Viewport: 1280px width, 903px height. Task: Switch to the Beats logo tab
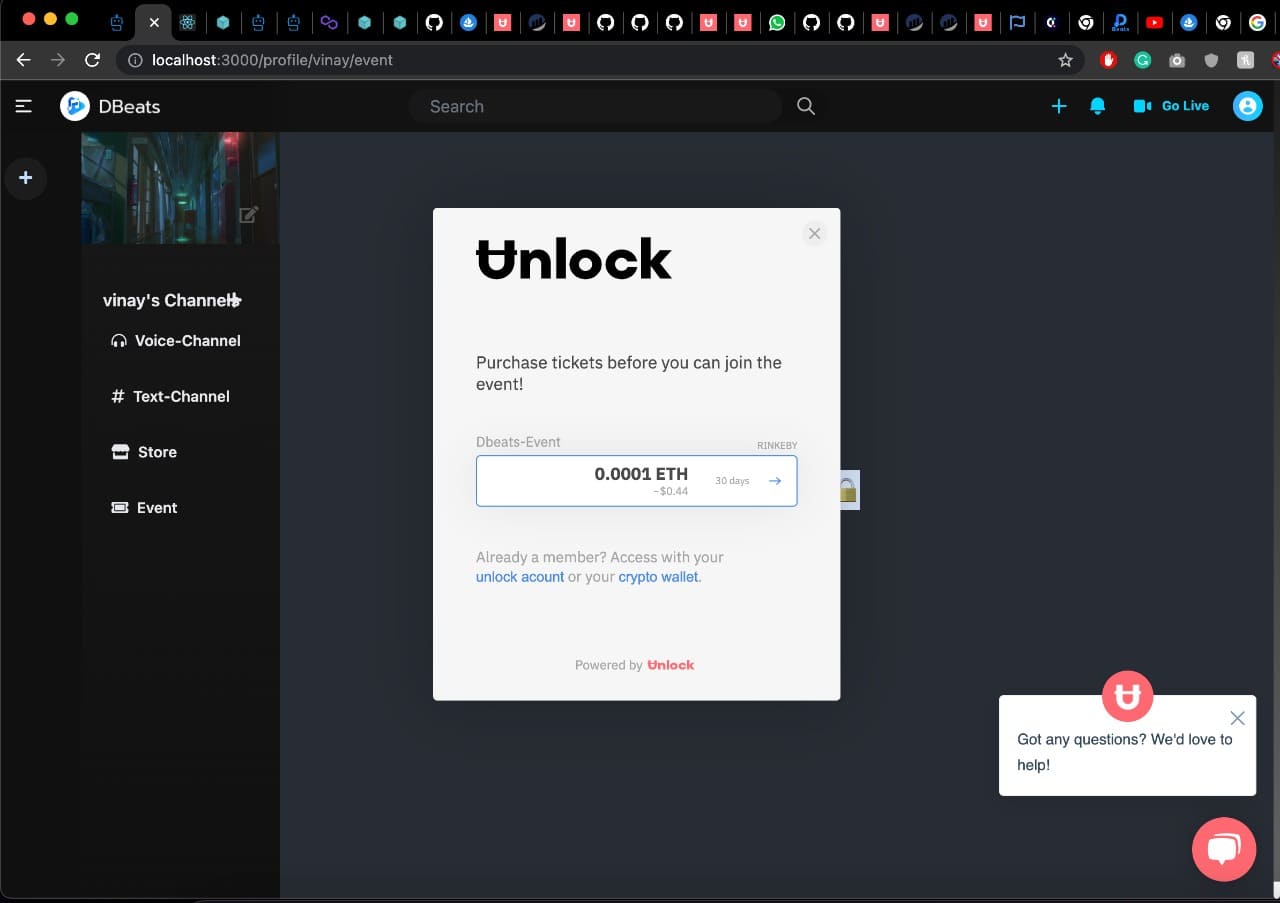tap(1120, 22)
